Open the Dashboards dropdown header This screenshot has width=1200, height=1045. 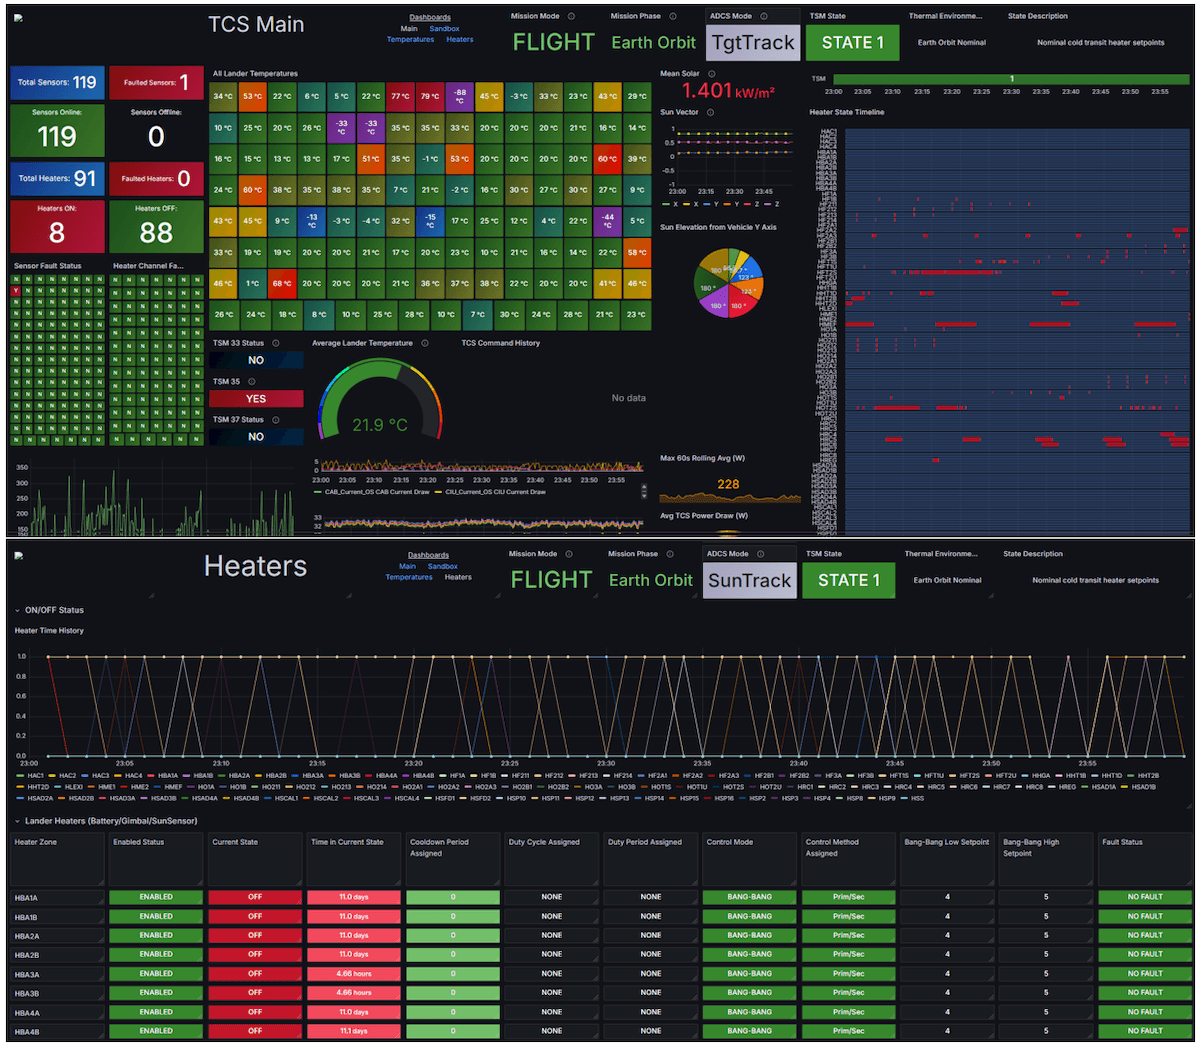click(x=430, y=17)
